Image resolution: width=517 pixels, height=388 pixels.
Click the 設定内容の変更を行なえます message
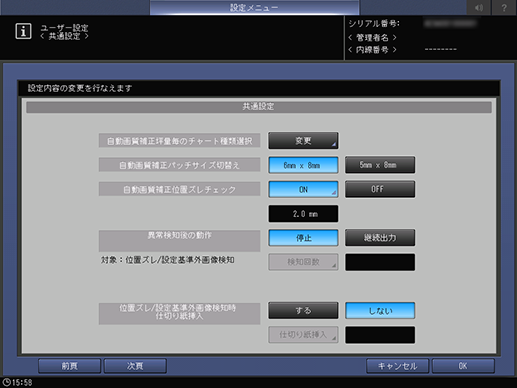click(80, 88)
